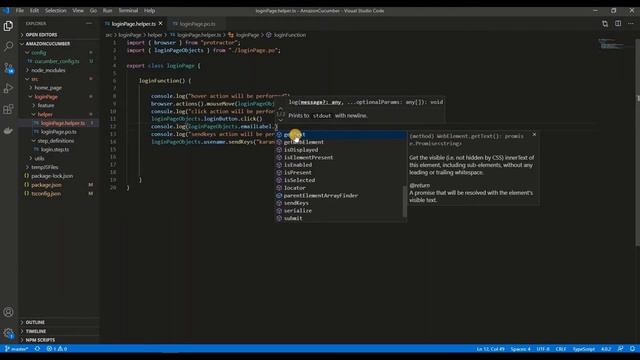Collapse the config folder
Screen dimensions: 640x360
[38, 53]
